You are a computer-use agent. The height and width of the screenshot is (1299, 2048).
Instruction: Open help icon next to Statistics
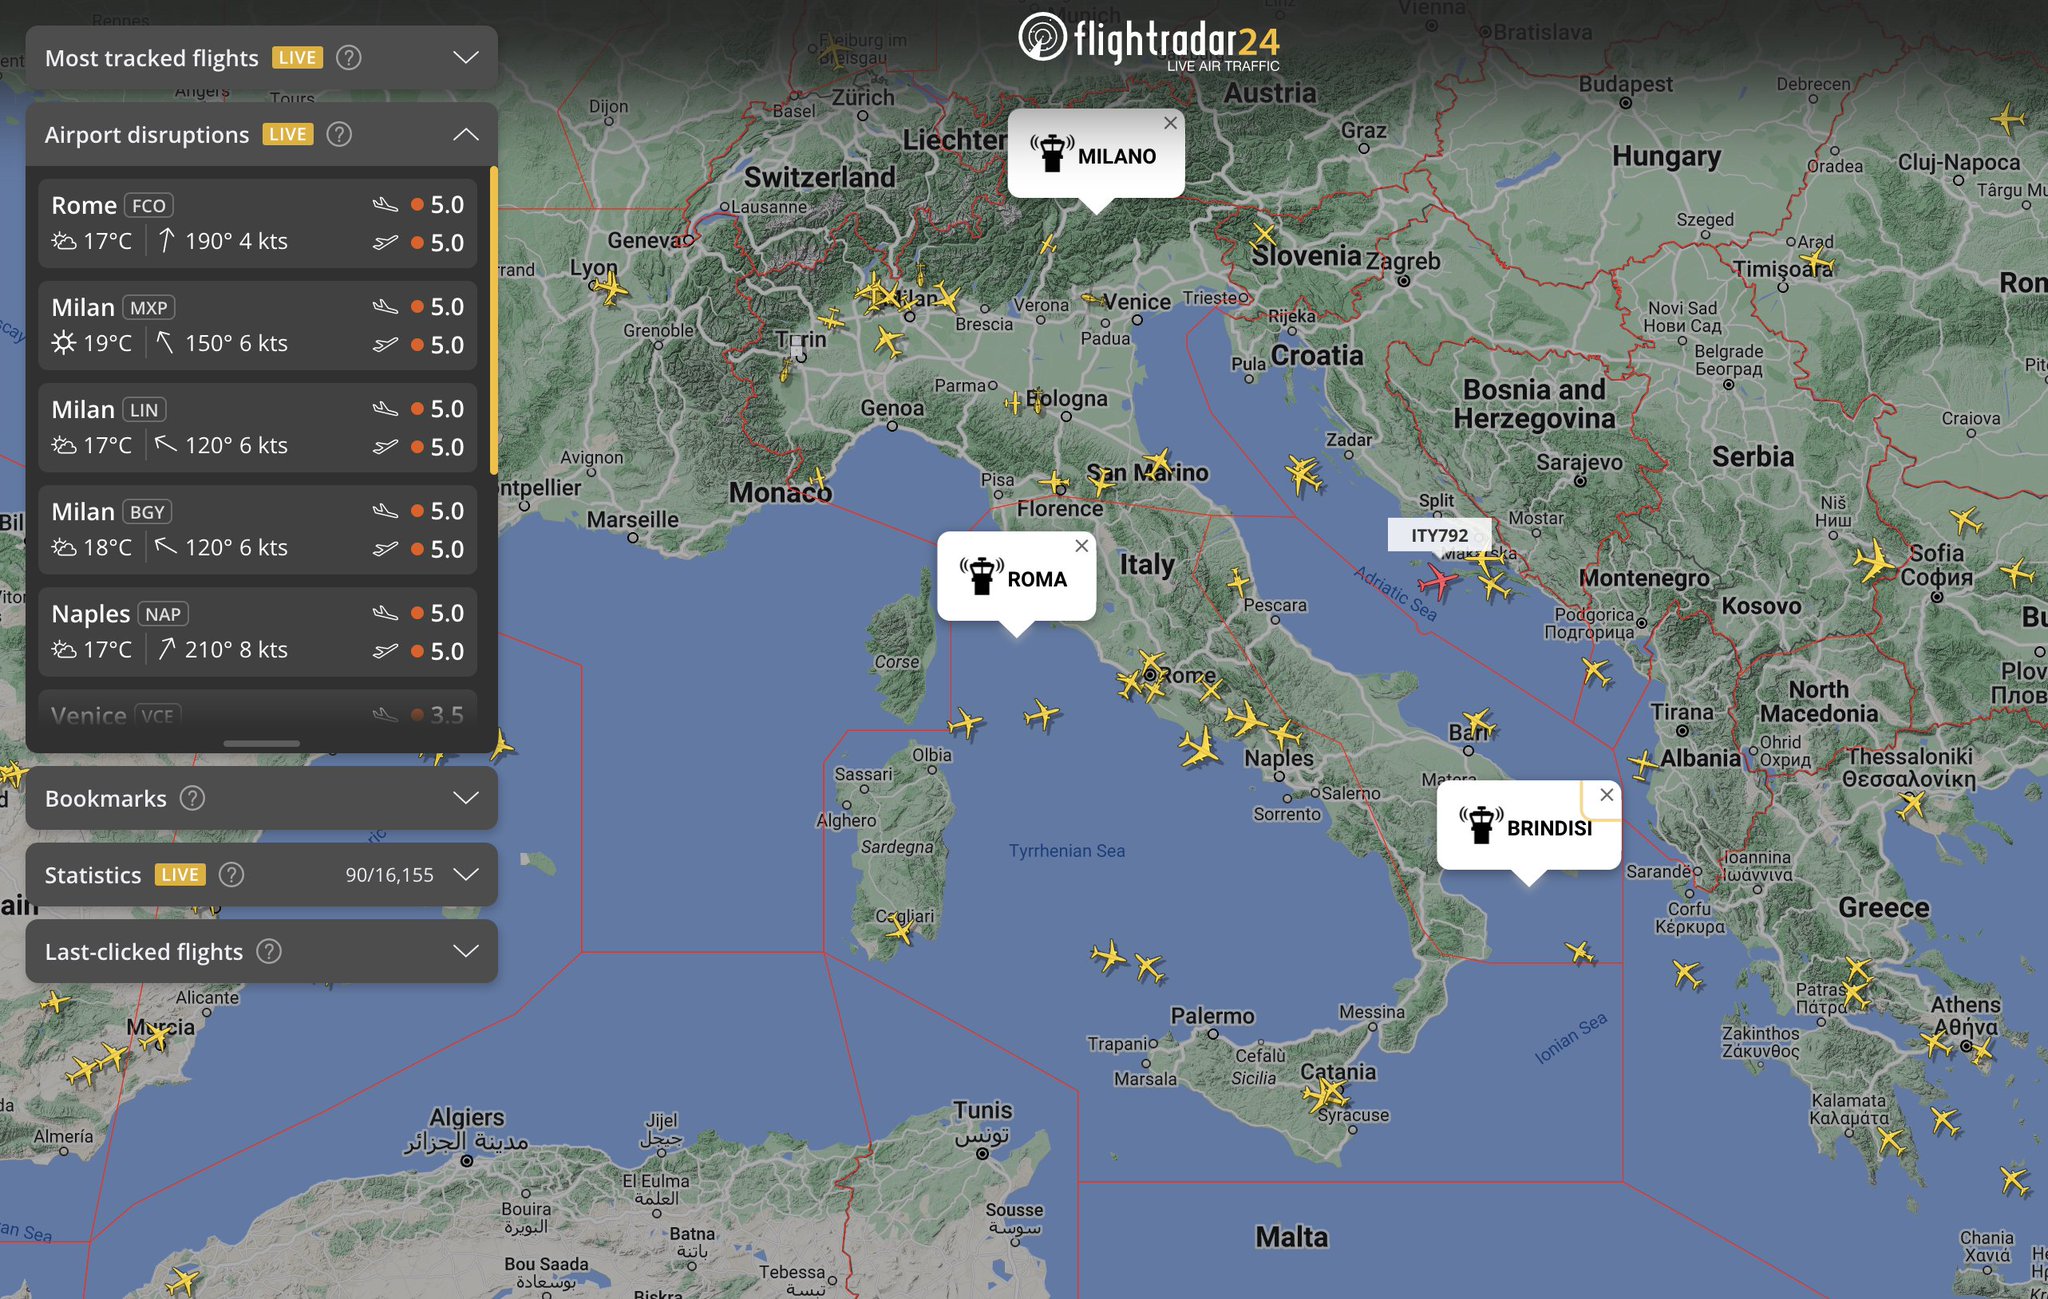tap(231, 875)
